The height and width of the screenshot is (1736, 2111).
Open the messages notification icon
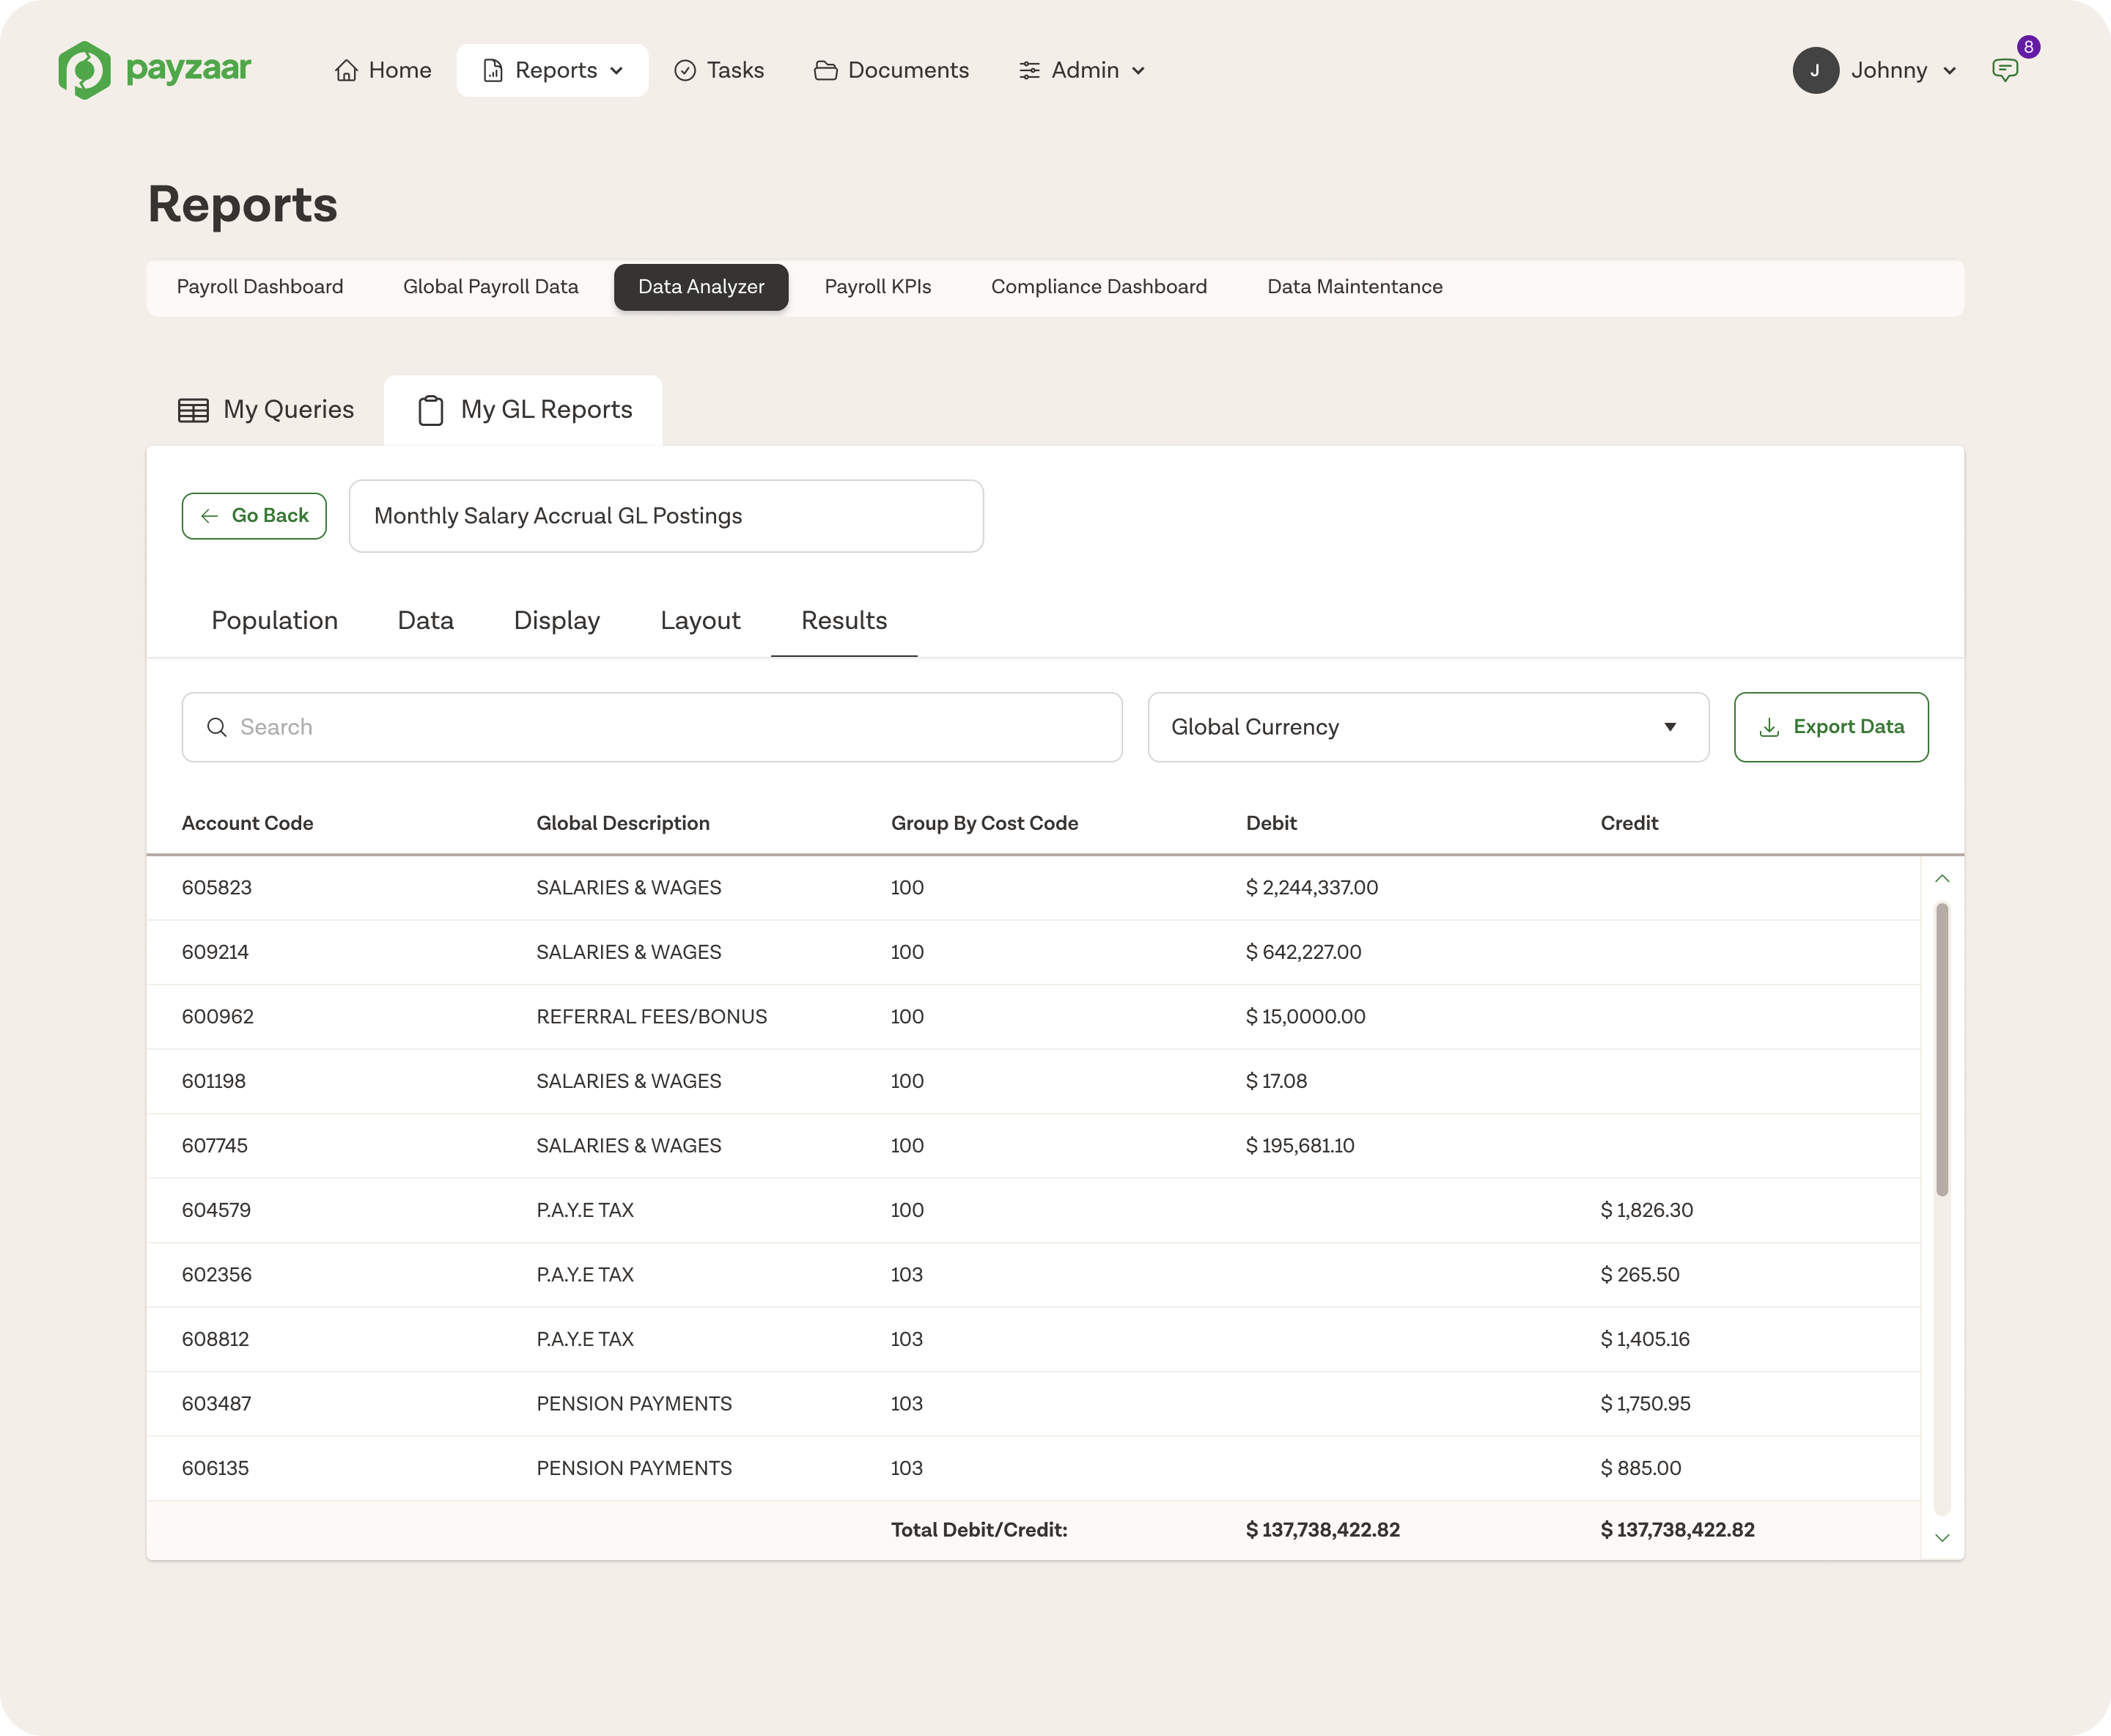(2005, 70)
